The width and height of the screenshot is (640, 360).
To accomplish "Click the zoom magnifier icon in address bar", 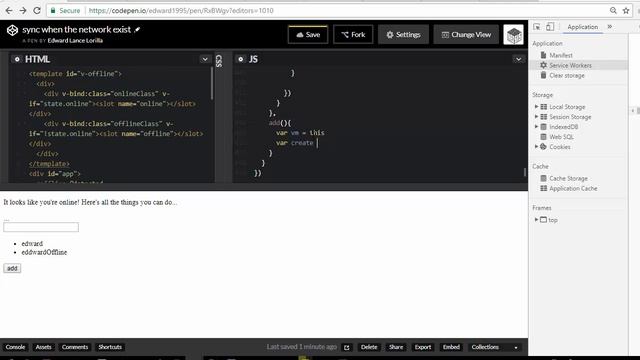I will pyautogui.click(x=613, y=11).
